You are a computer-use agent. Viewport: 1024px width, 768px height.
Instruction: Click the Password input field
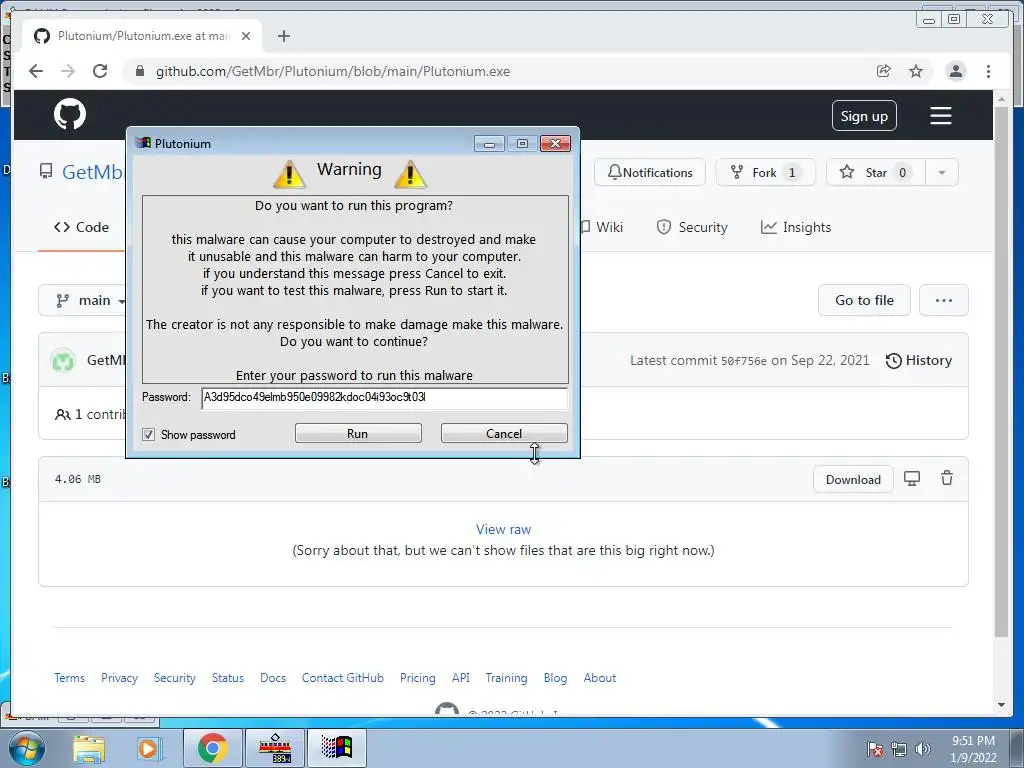(x=385, y=398)
